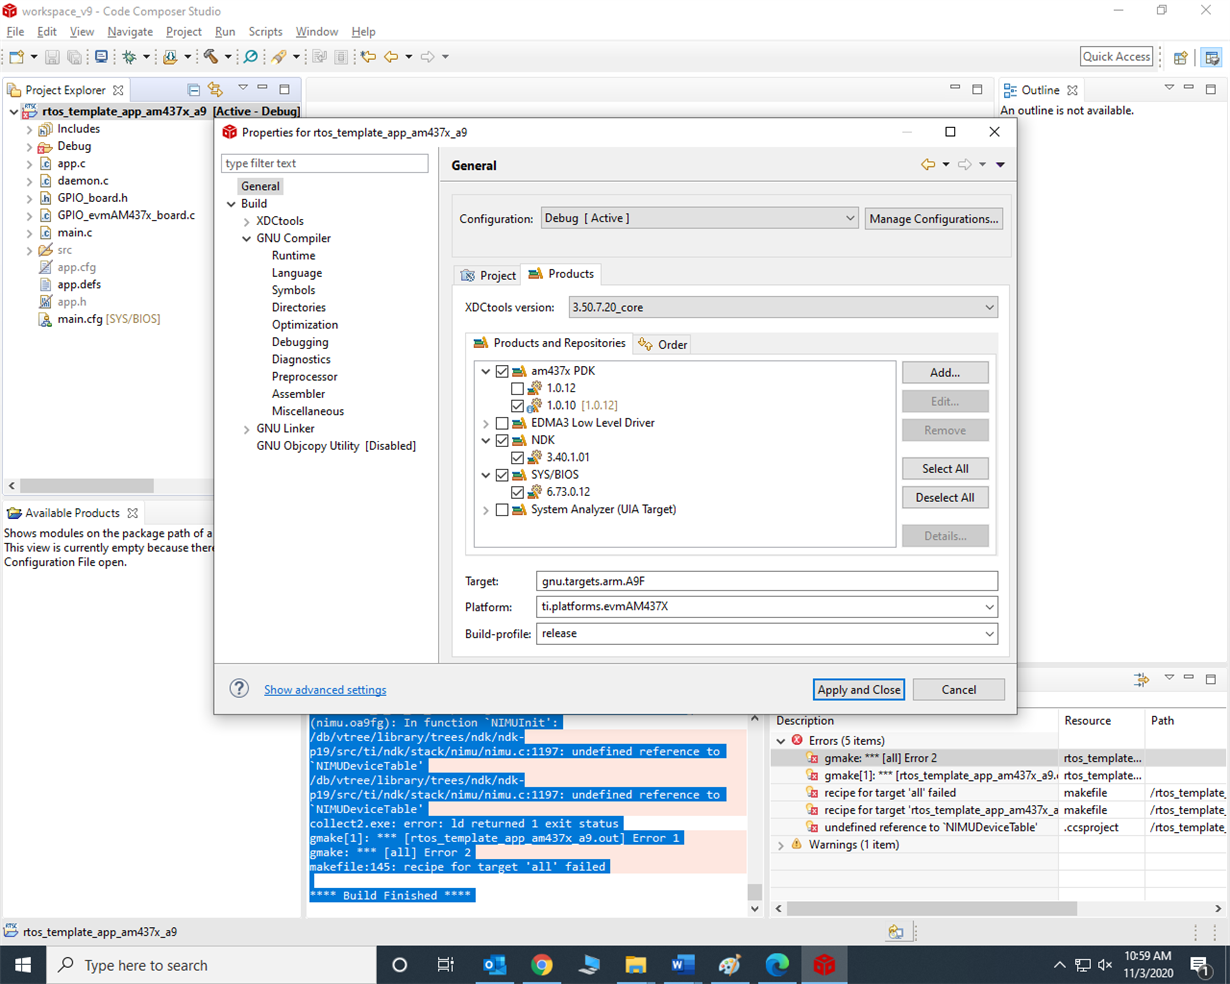Toggle the am437x PDK checkbox
Image resolution: width=1230 pixels, height=984 pixels.
[x=502, y=371]
